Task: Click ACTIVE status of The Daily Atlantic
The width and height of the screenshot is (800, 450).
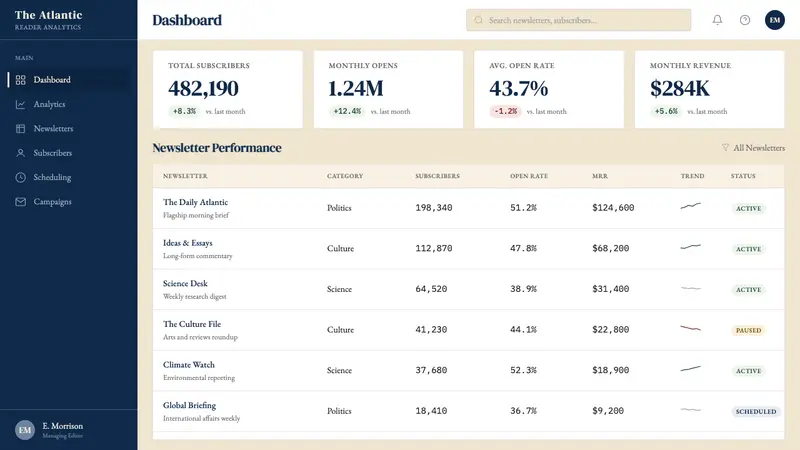Action: 748,208
